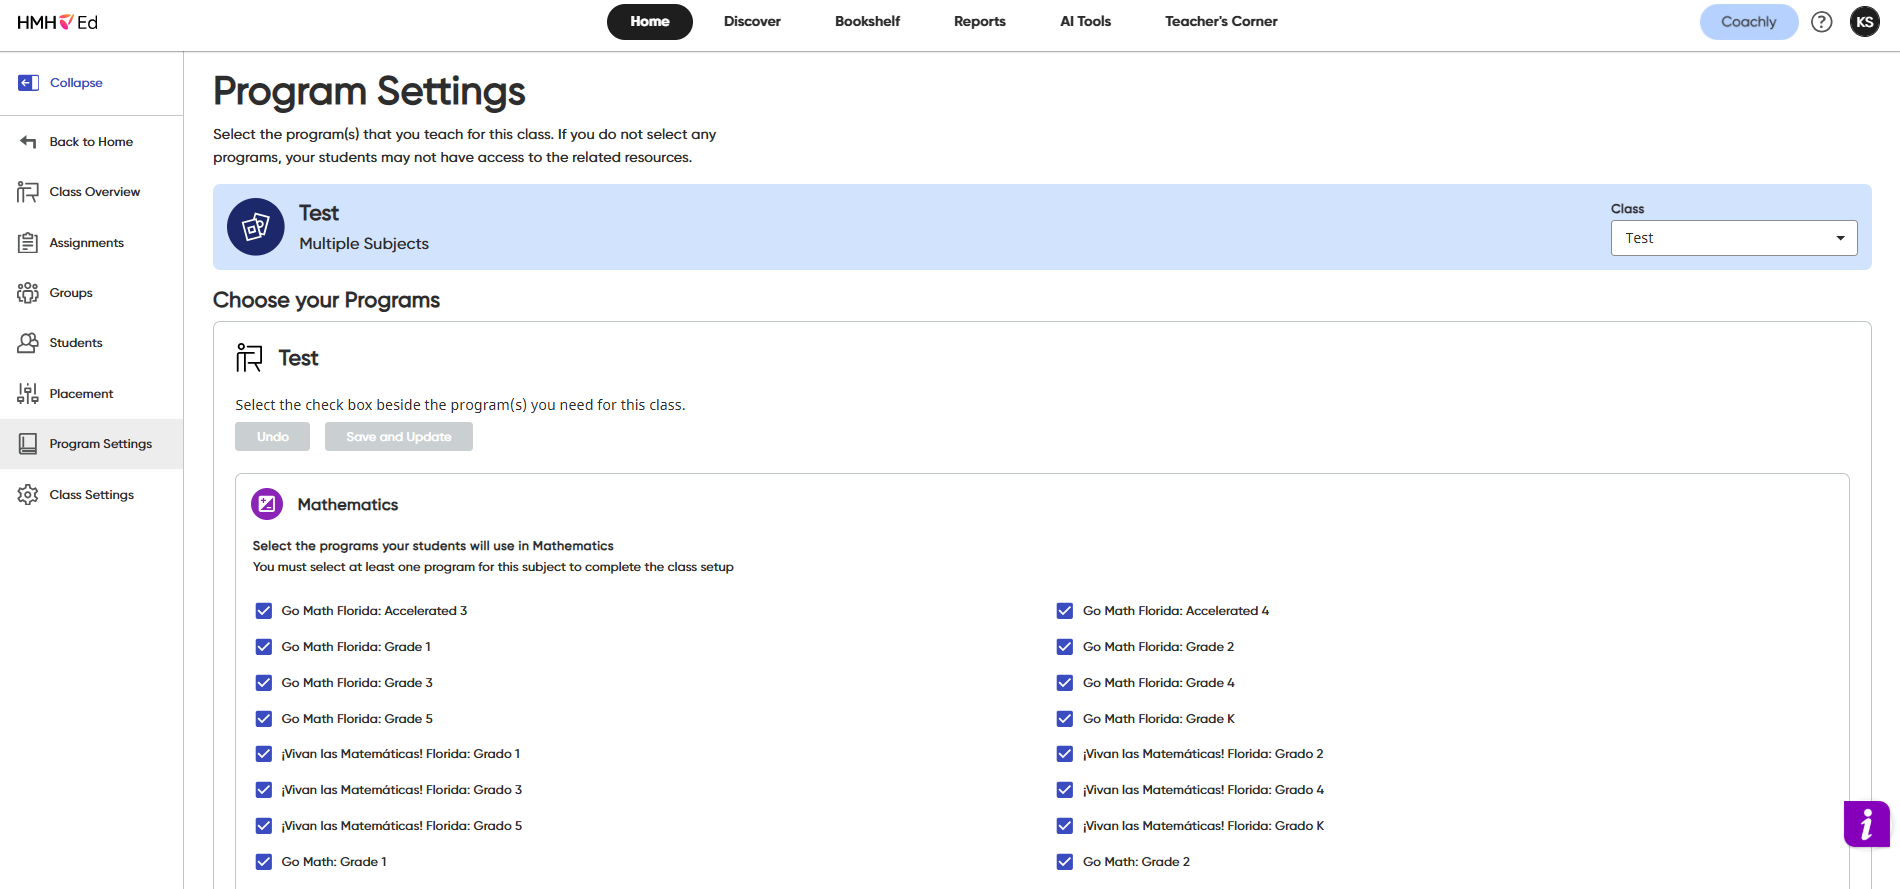Screen dimensions: 1900x889
Task: Click the Program Settings book icon
Action: pyautogui.click(x=28, y=444)
